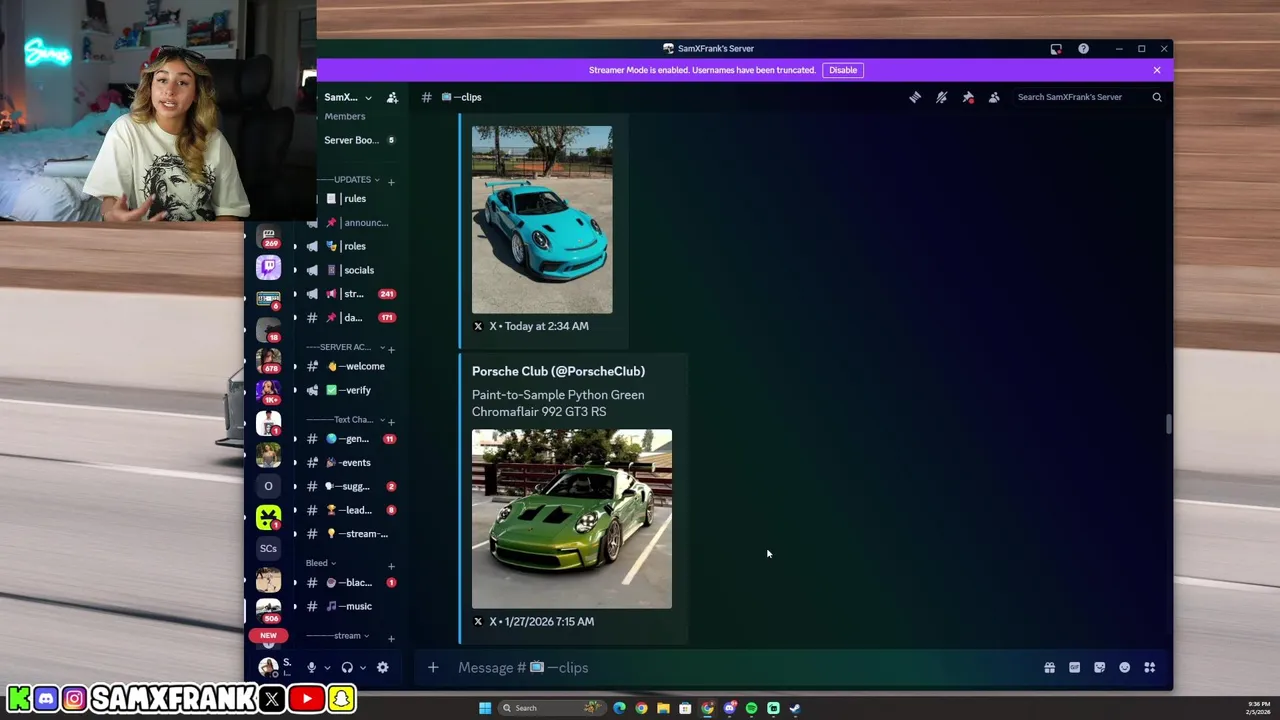Open the server icon with 506 badge
Image resolution: width=1280 pixels, height=720 pixels.
pos(268,610)
